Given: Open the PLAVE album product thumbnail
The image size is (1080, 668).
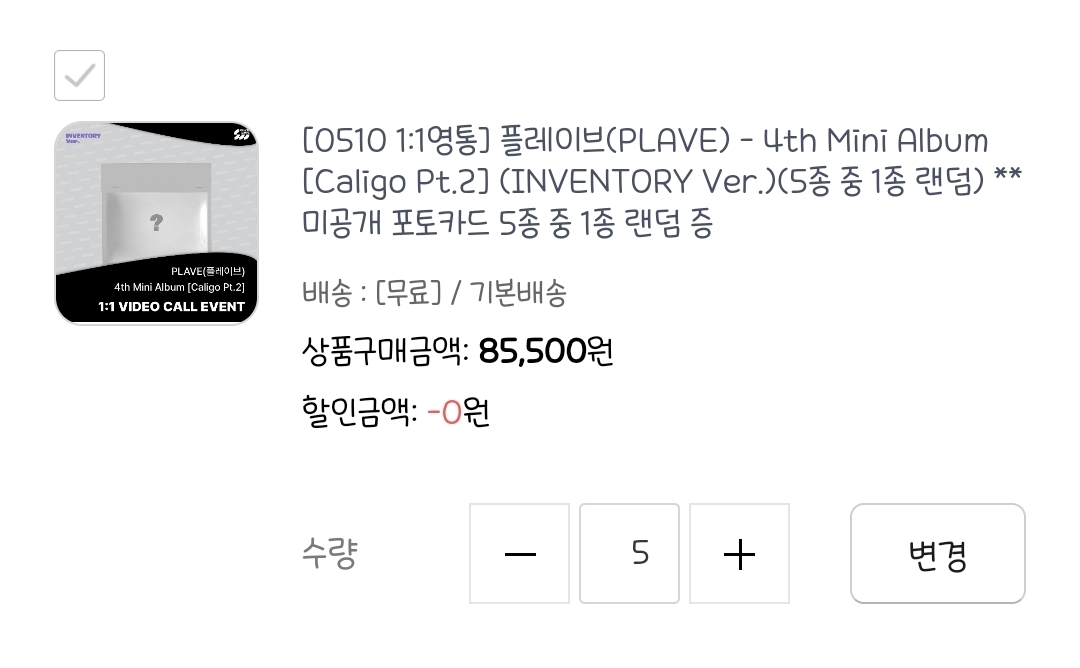Looking at the screenshot, I should (x=156, y=223).
